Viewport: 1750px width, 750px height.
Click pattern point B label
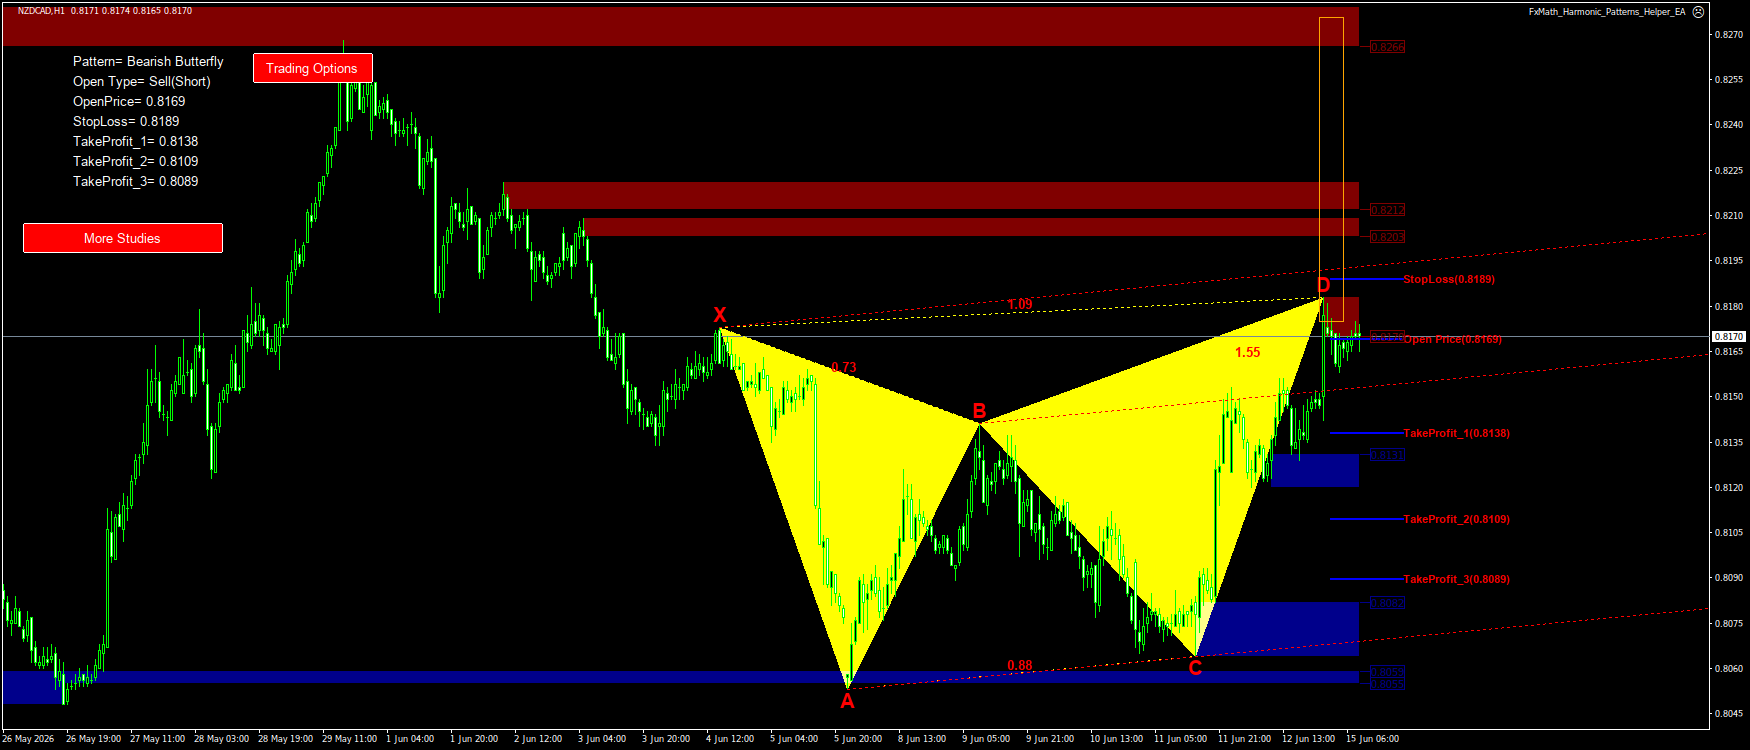pos(980,411)
